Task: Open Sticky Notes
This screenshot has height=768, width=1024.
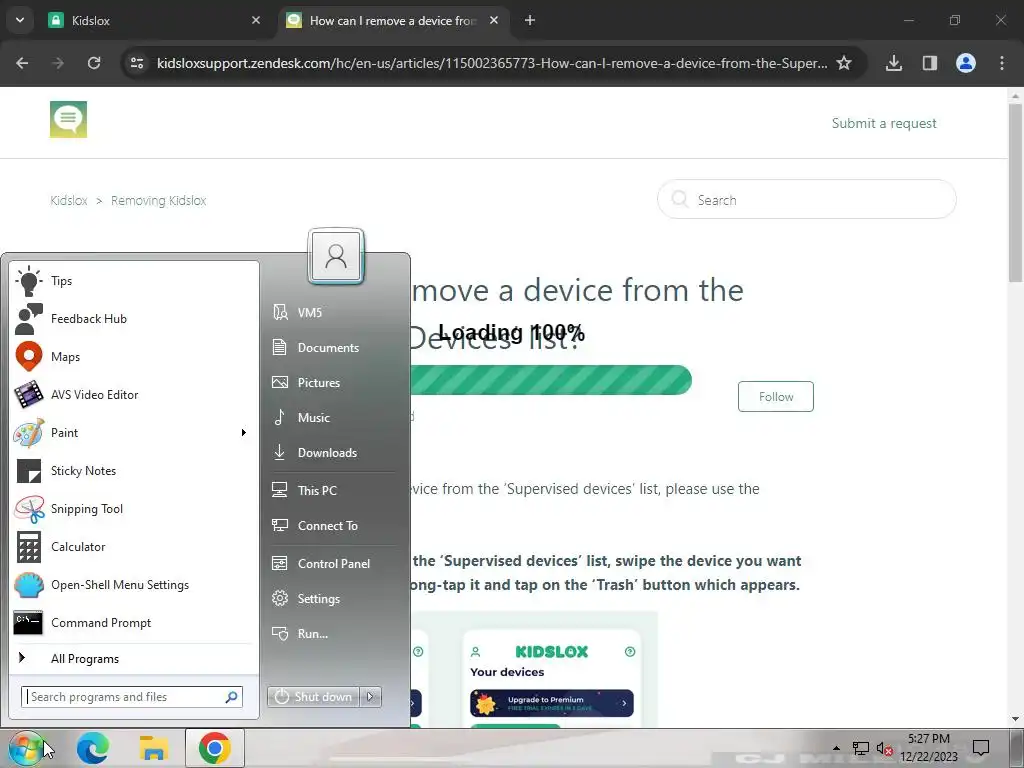Action: pyautogui.click(x=134, y=471)
